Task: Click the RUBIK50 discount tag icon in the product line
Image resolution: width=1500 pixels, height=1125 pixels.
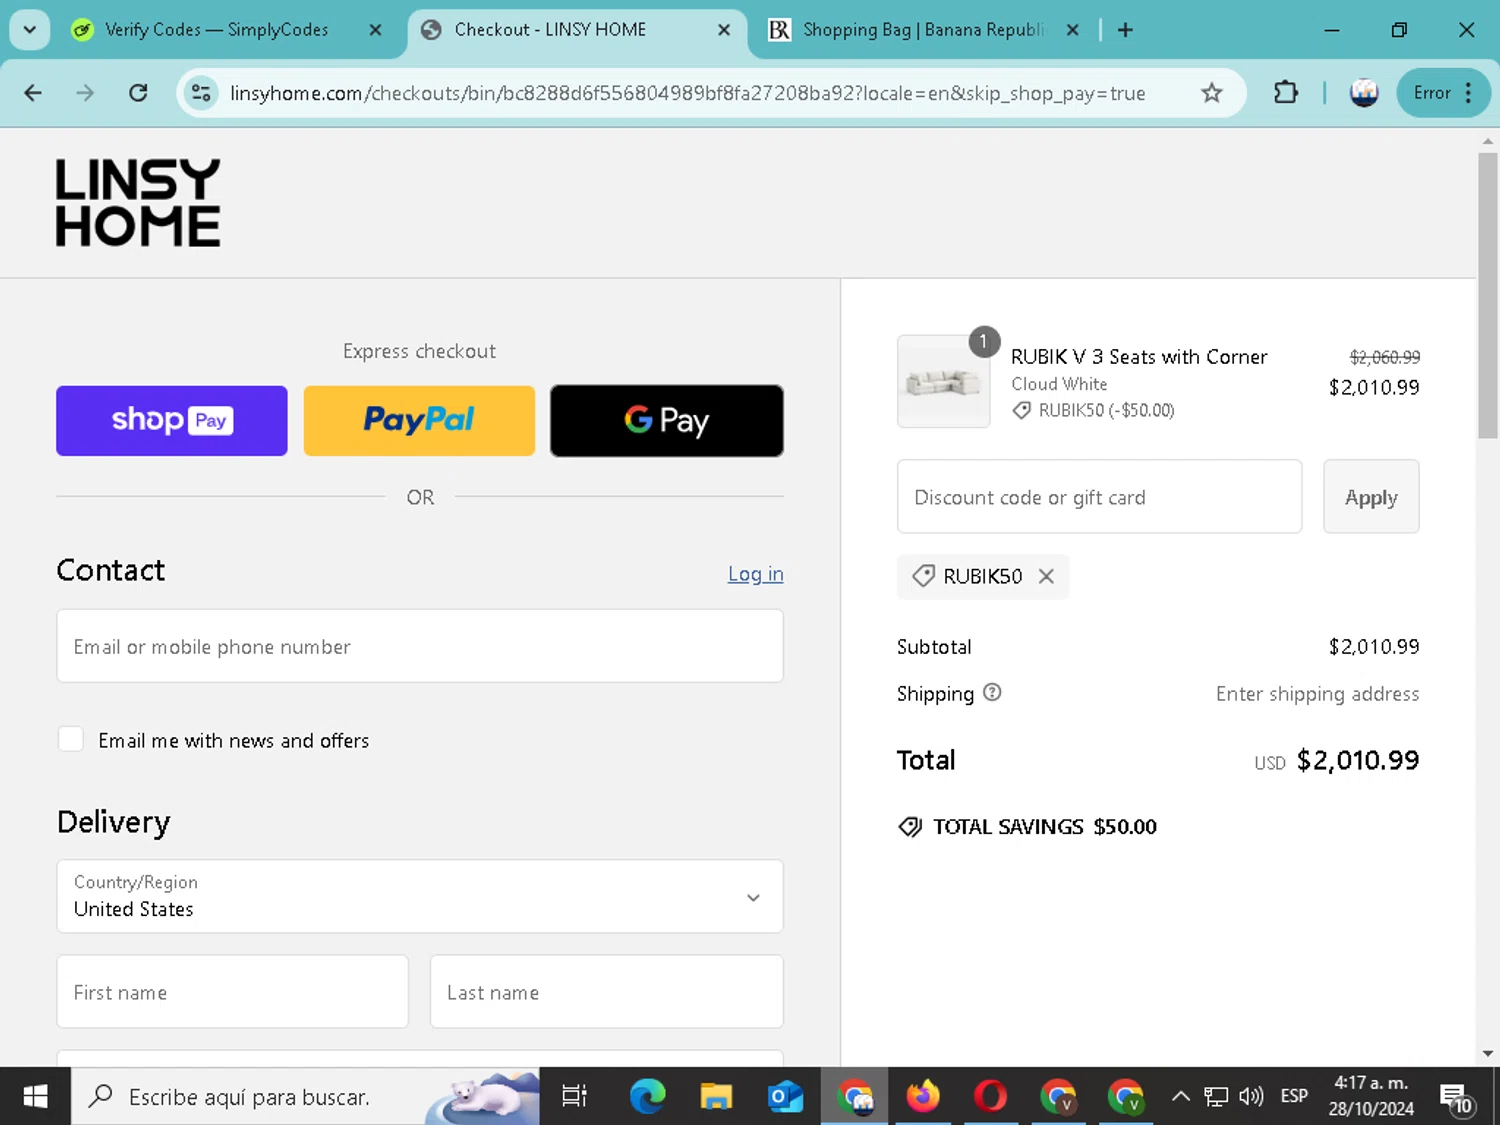Action: coord(1021,410)
